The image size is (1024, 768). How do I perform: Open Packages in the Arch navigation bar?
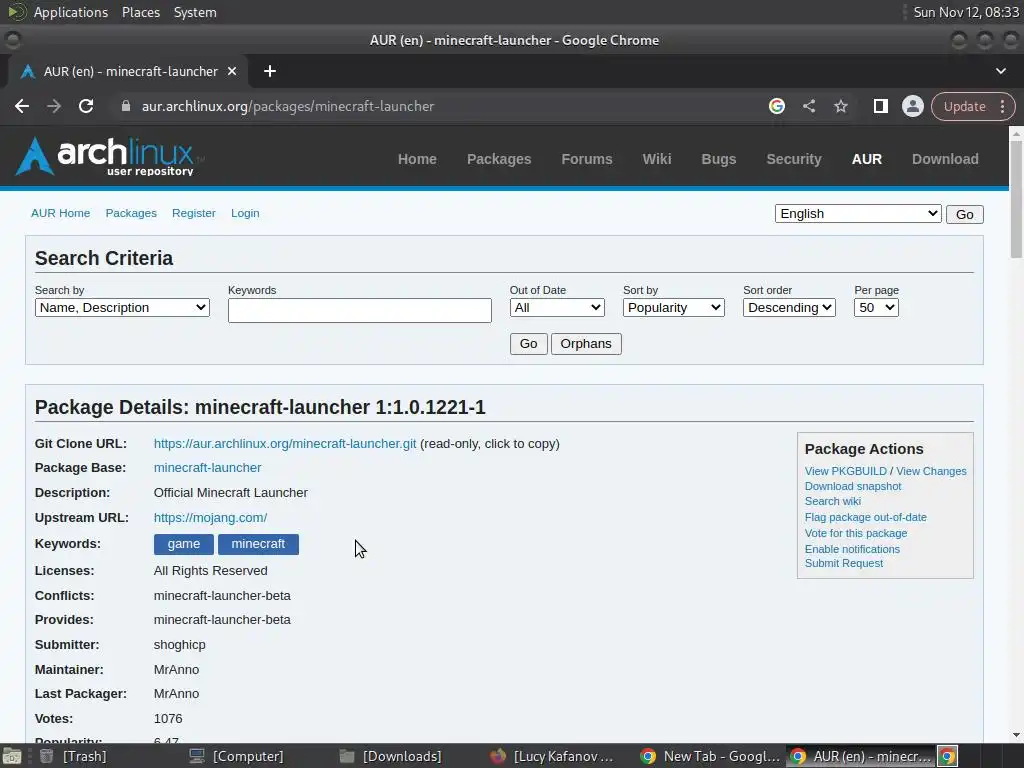(x=499, y=159)
